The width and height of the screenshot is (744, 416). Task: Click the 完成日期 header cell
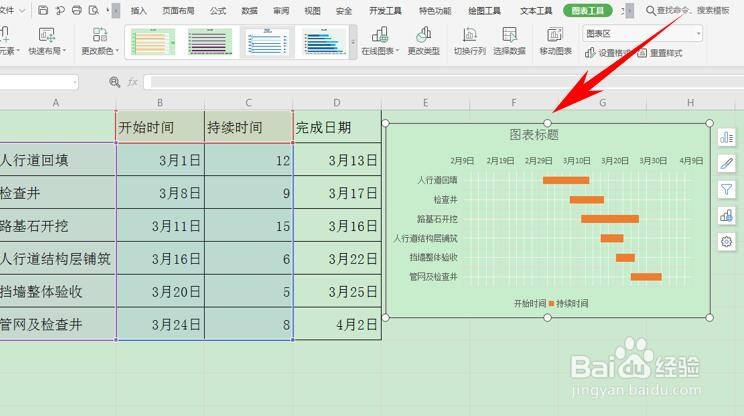(337, 127)
